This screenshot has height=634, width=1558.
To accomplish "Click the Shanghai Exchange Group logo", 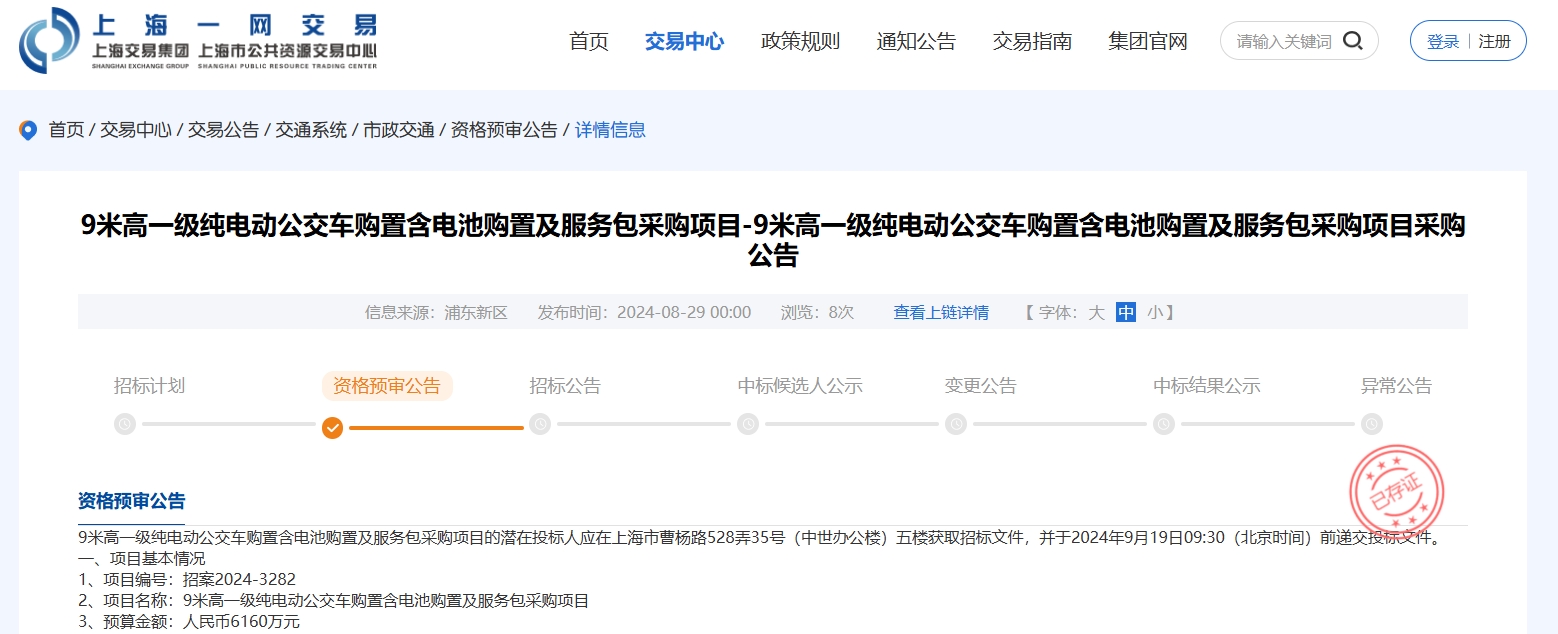I will point(198,40).
